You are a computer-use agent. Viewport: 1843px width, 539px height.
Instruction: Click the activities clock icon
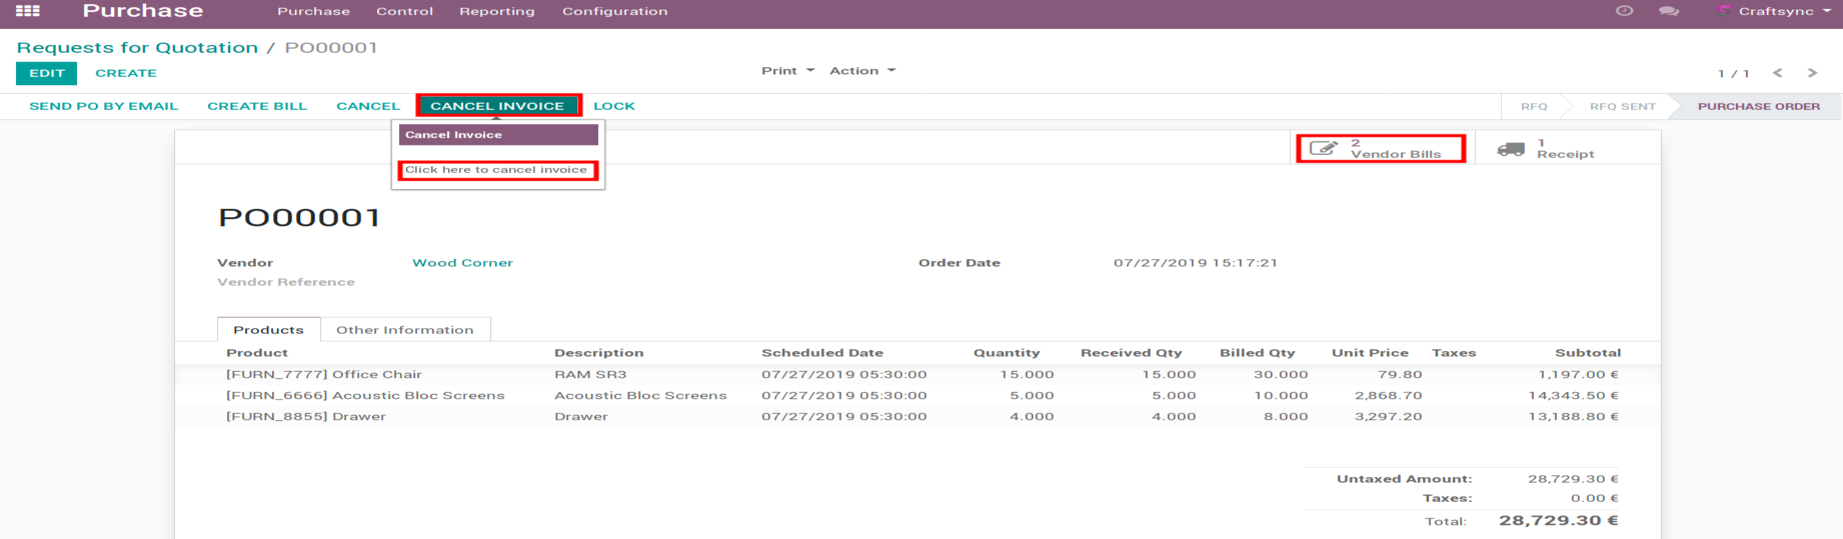1624,11
